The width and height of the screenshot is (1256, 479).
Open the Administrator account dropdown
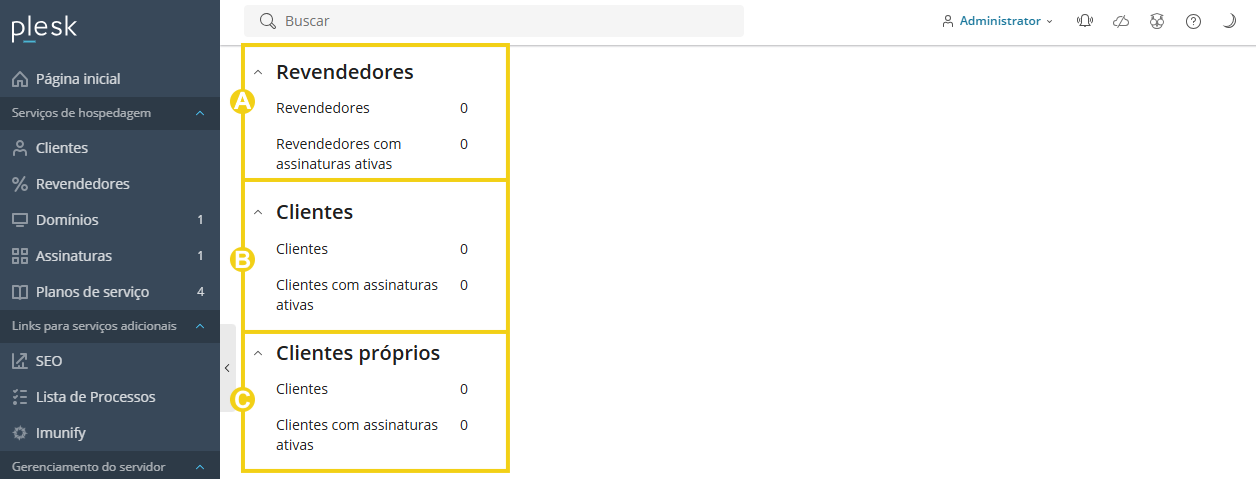tap(998, 21)
